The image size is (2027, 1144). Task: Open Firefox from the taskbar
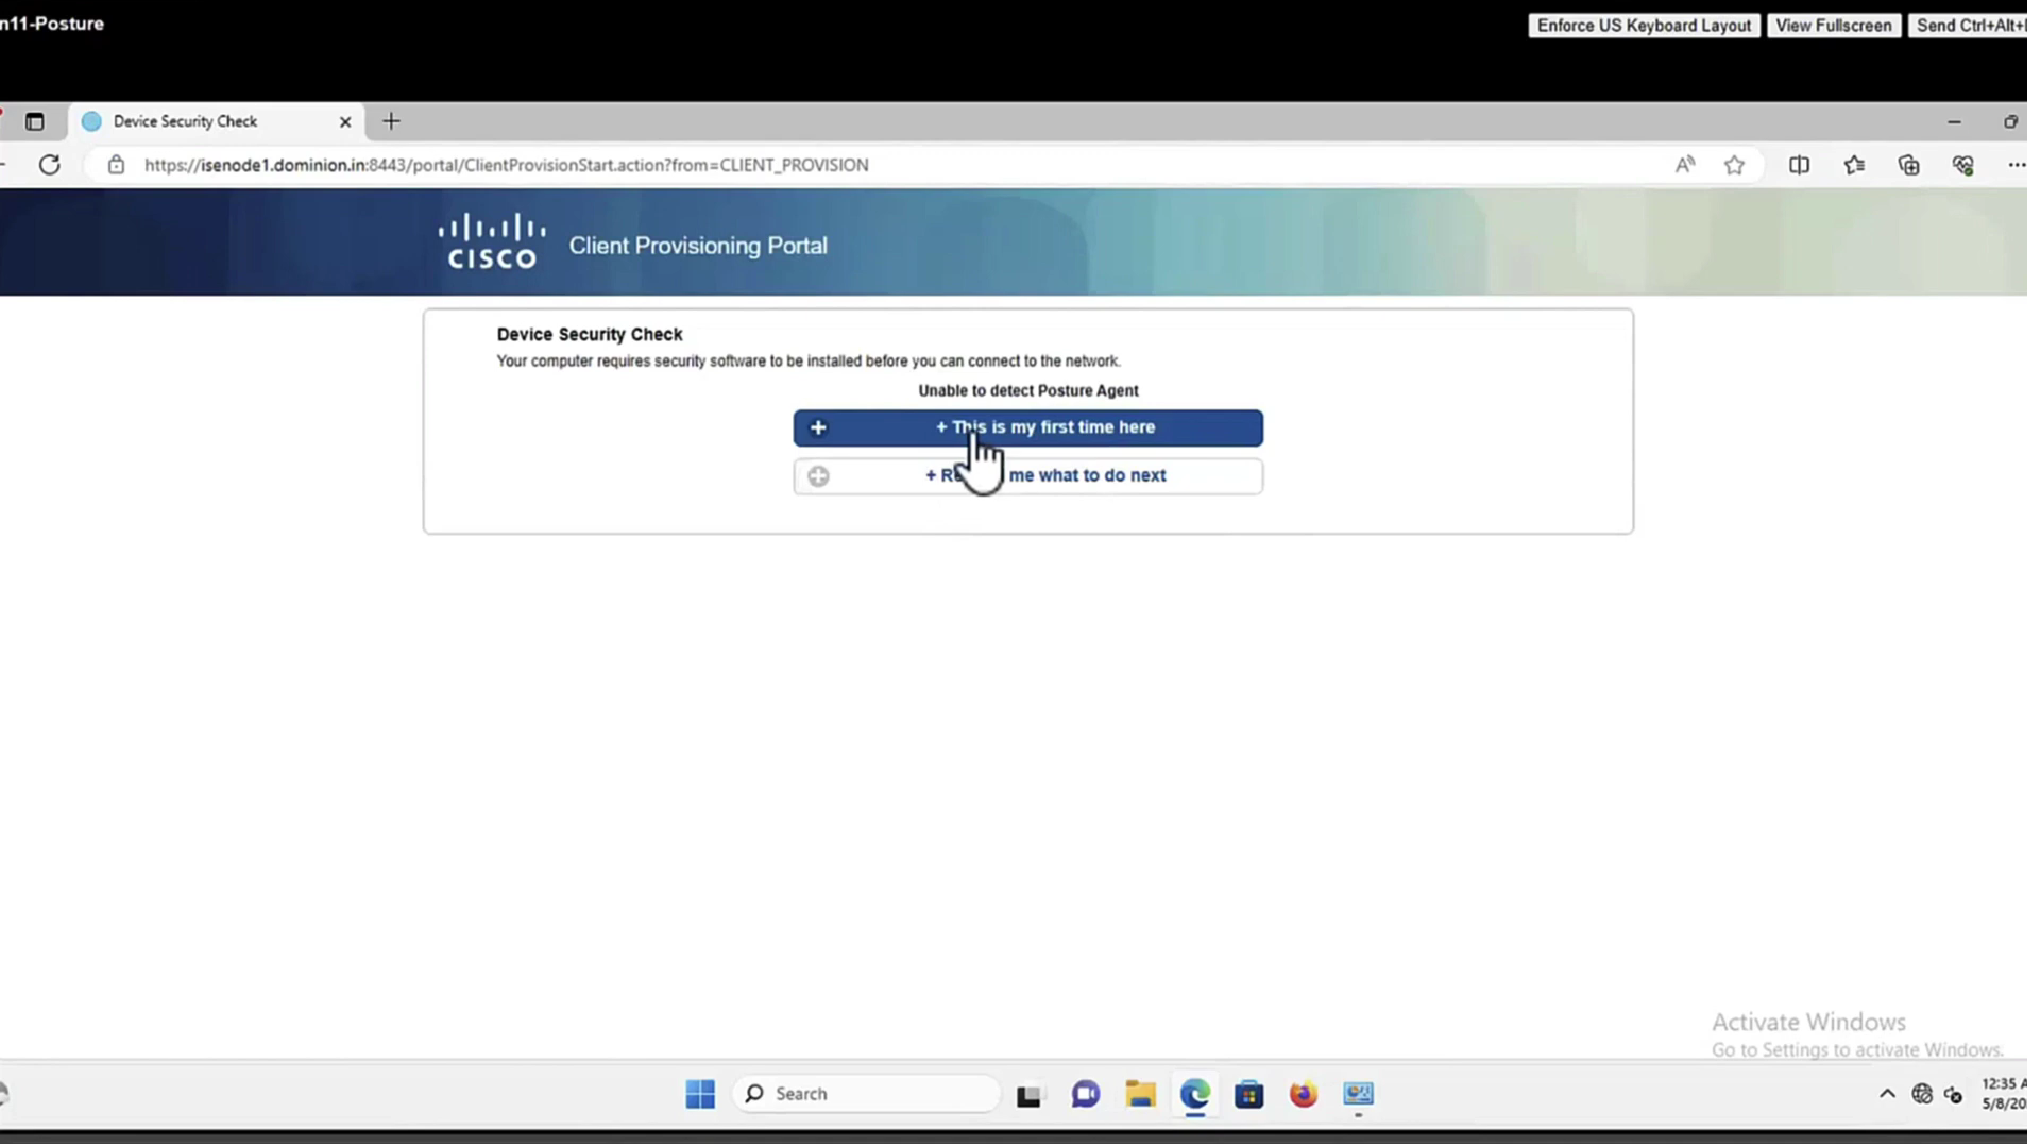tap(1303, 1094)
